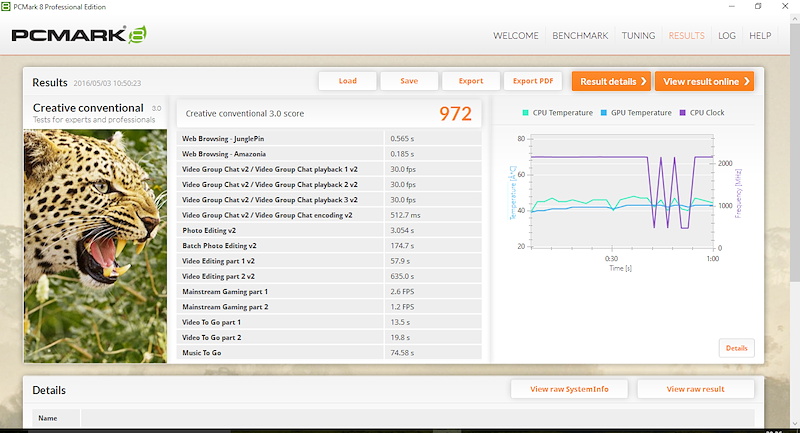Open the TUNING tab
Screen dimensions: 800x433
coord(638,36)
